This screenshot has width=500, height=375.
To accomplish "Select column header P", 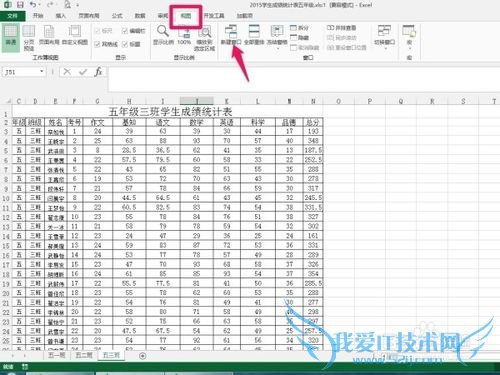I will (x=370, y=101).
